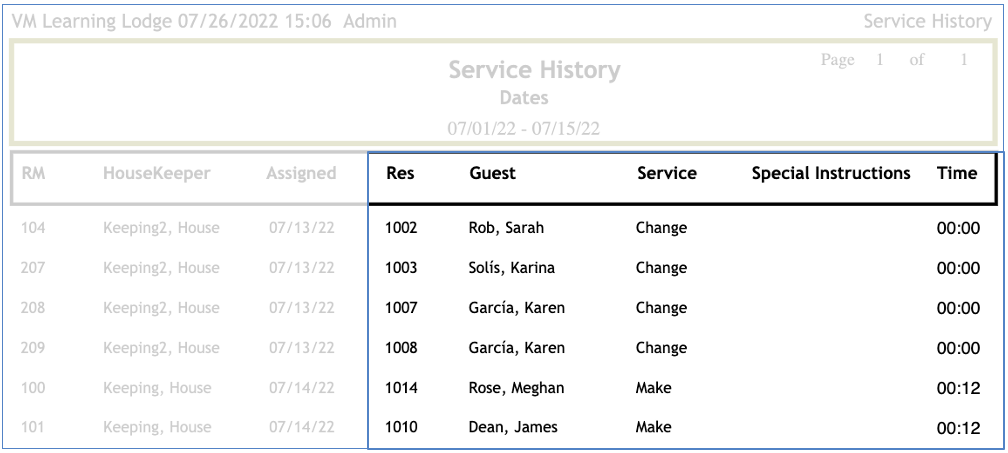
Task: Select guest Dean, James
Action: coord(513,428)
